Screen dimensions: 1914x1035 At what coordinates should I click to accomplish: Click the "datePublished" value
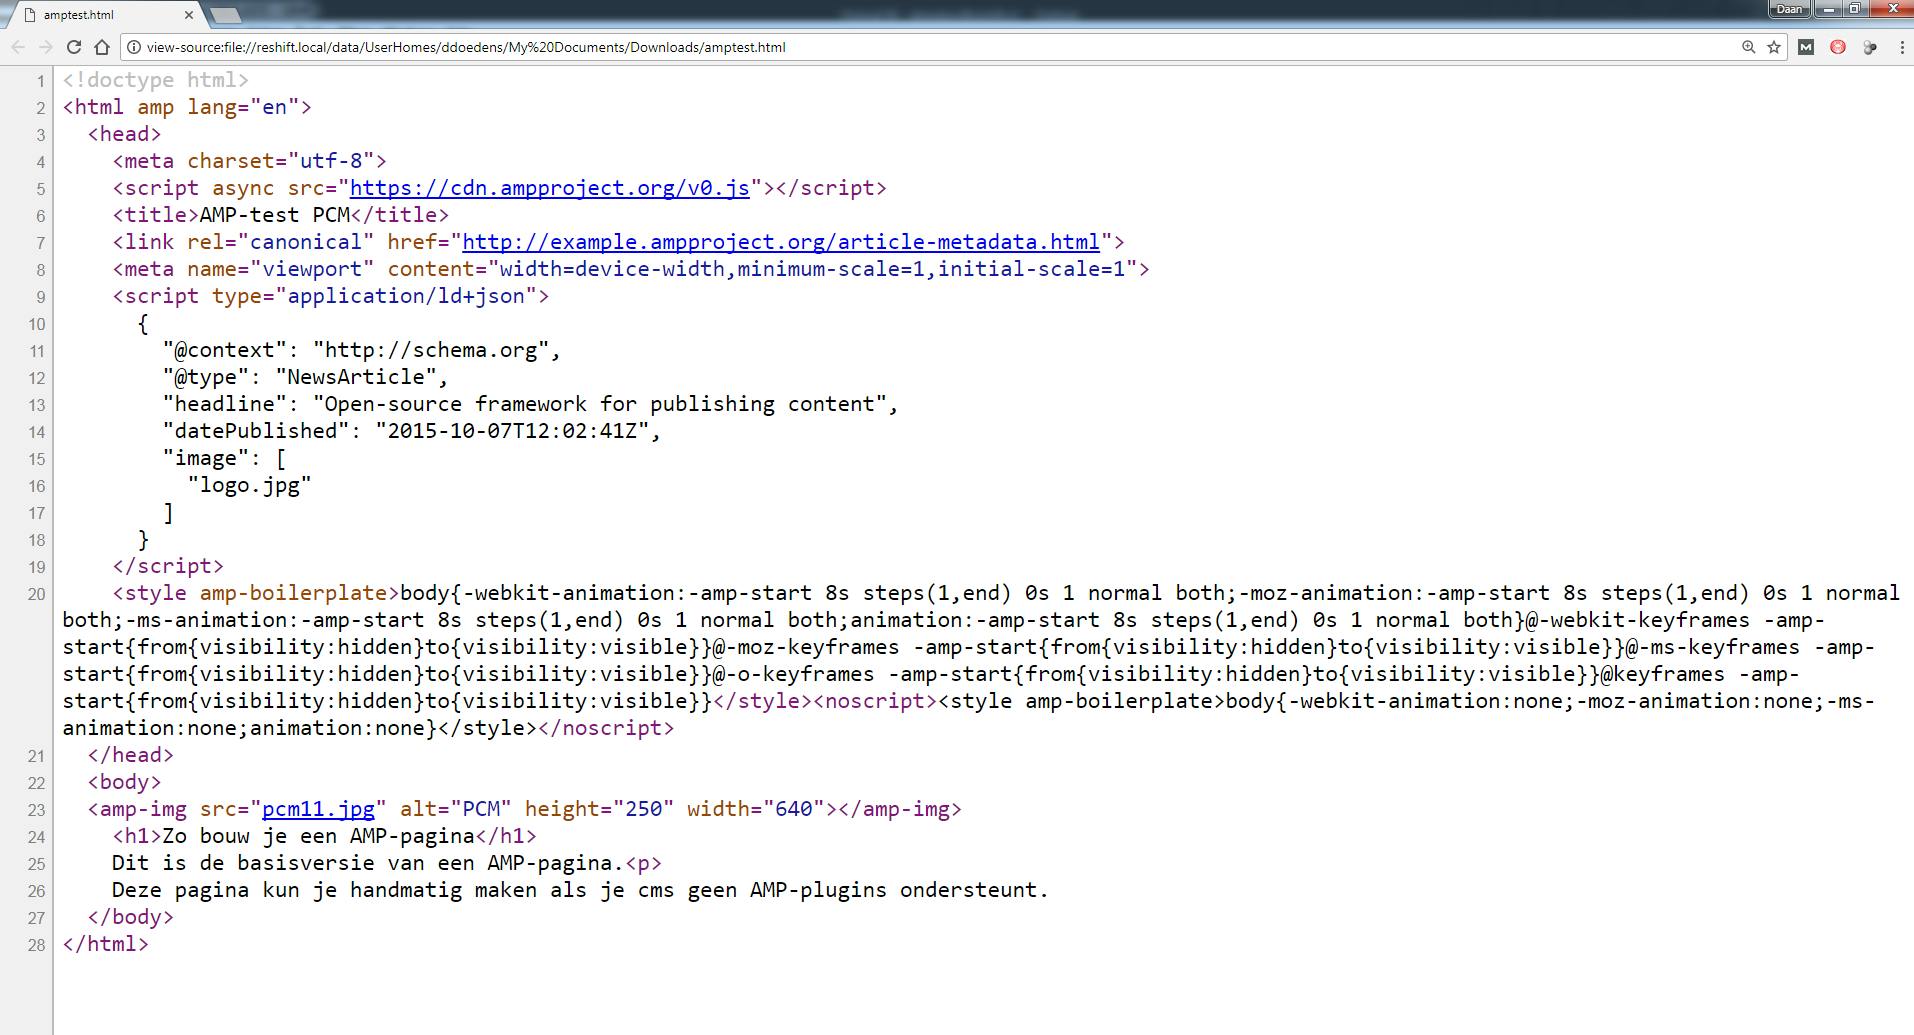coord(512,431)
